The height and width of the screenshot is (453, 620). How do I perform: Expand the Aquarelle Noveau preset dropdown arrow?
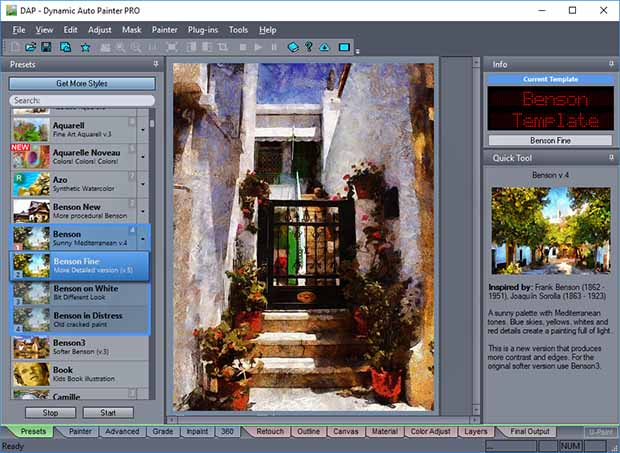pyautogui.click(x=143, y=157)
